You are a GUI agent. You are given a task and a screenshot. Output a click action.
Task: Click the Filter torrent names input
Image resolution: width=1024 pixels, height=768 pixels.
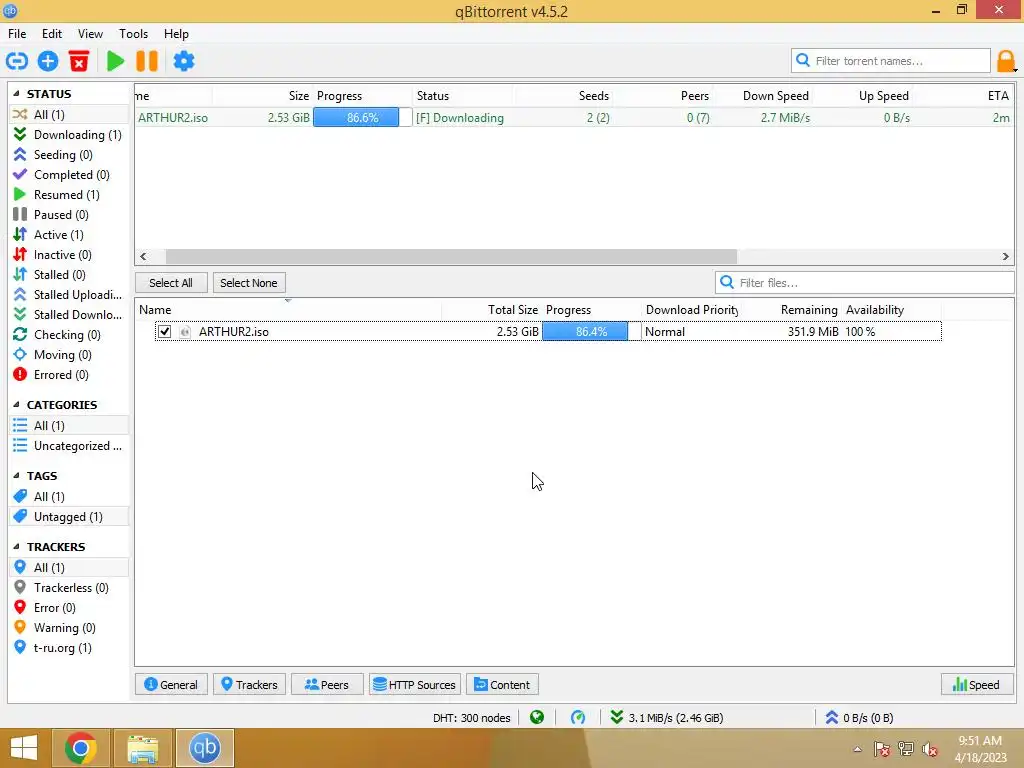point(891,61)
